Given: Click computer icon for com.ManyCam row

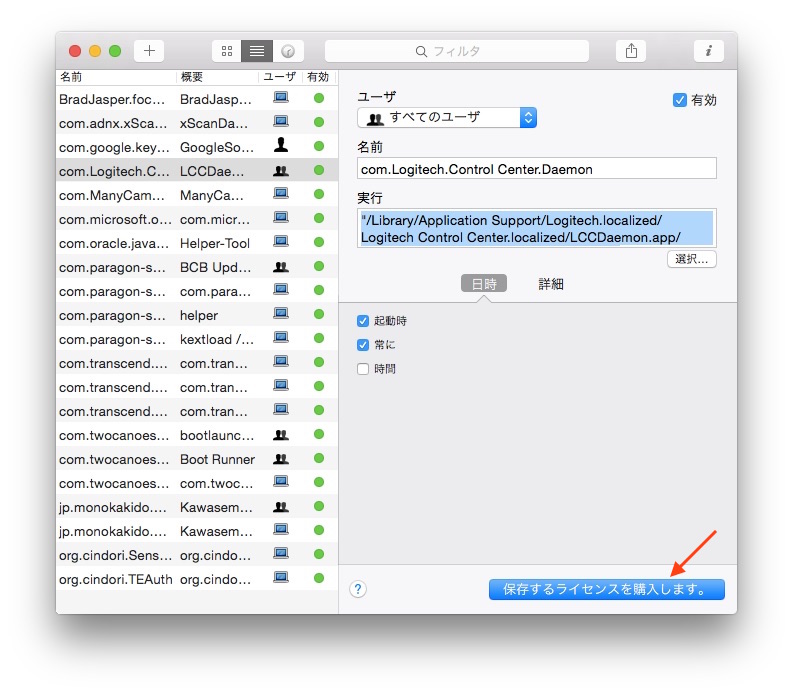Looking at the screenshot, I should pyautogui.click(x=281, y=193).
